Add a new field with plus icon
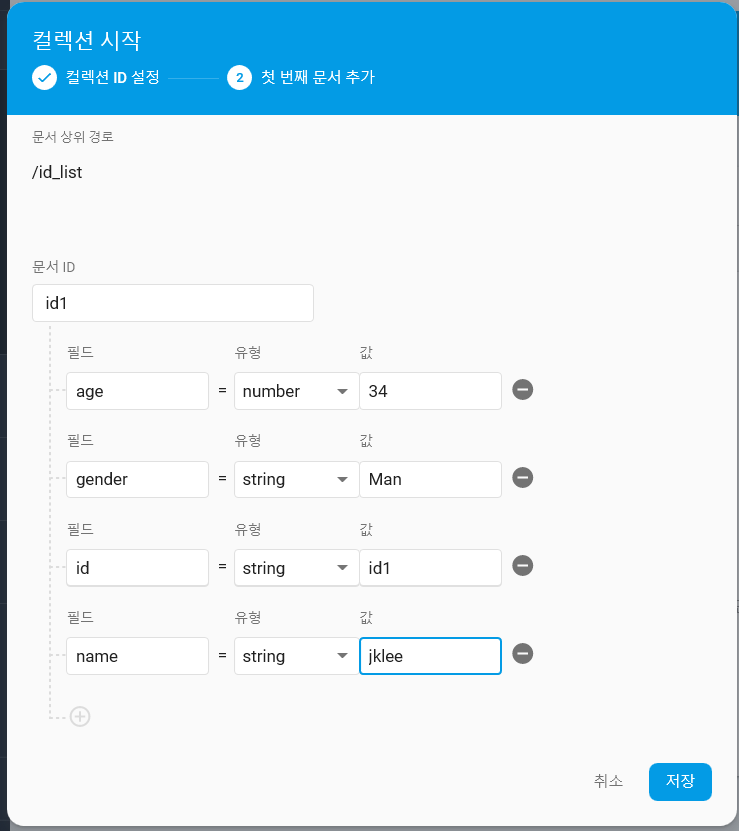Screen dimensions: 739x831 pyautogui.click(x=80, y=716)
